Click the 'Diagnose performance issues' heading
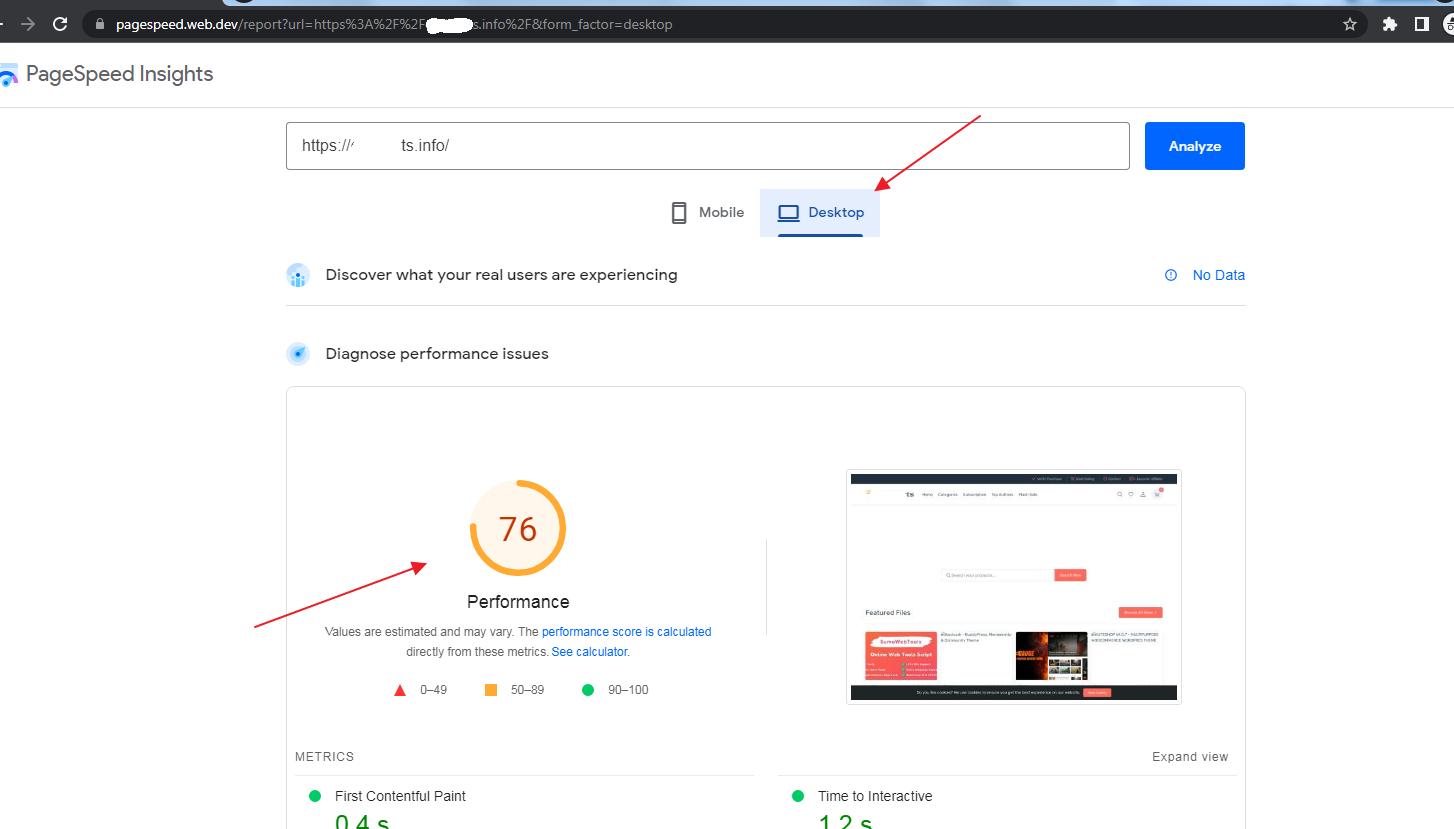This screenshot has width=1454, height=829. click(437, 354)
